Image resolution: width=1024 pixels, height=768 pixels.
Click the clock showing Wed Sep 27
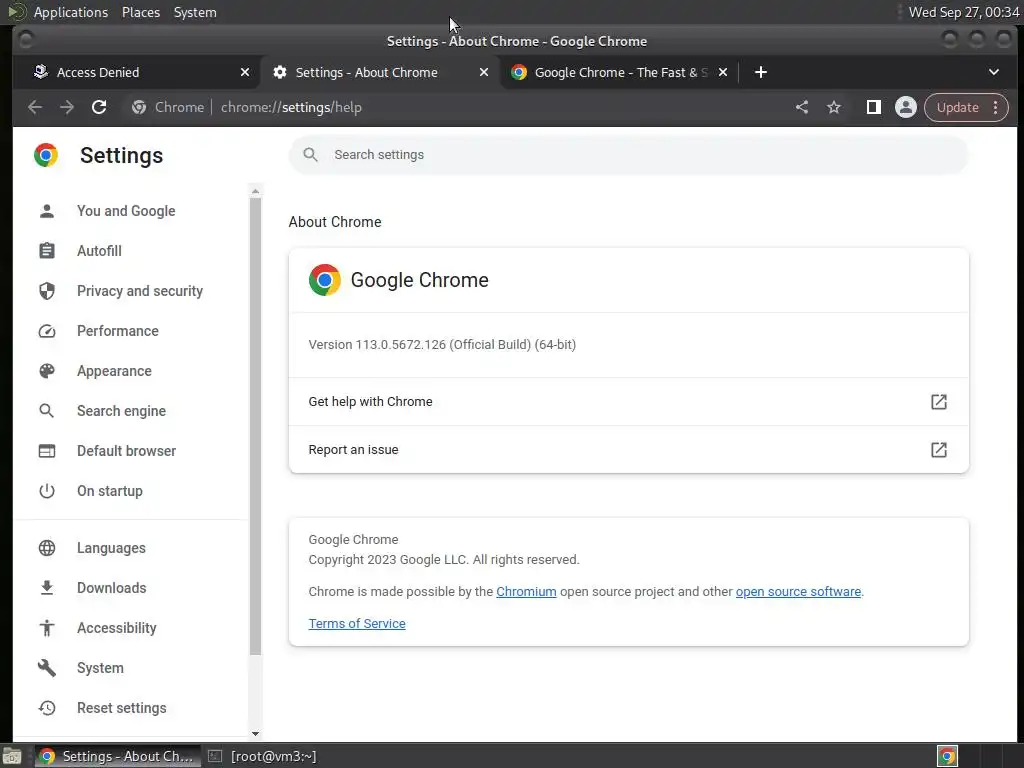pyautogui.click(x=963, y=12)
